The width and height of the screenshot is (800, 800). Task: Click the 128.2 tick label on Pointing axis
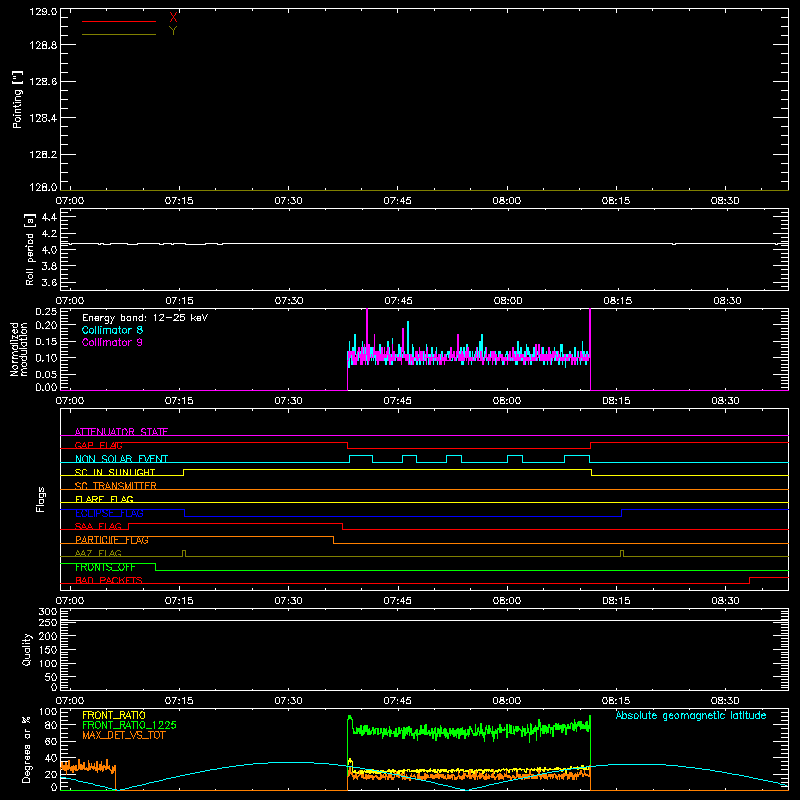[43, 155]
